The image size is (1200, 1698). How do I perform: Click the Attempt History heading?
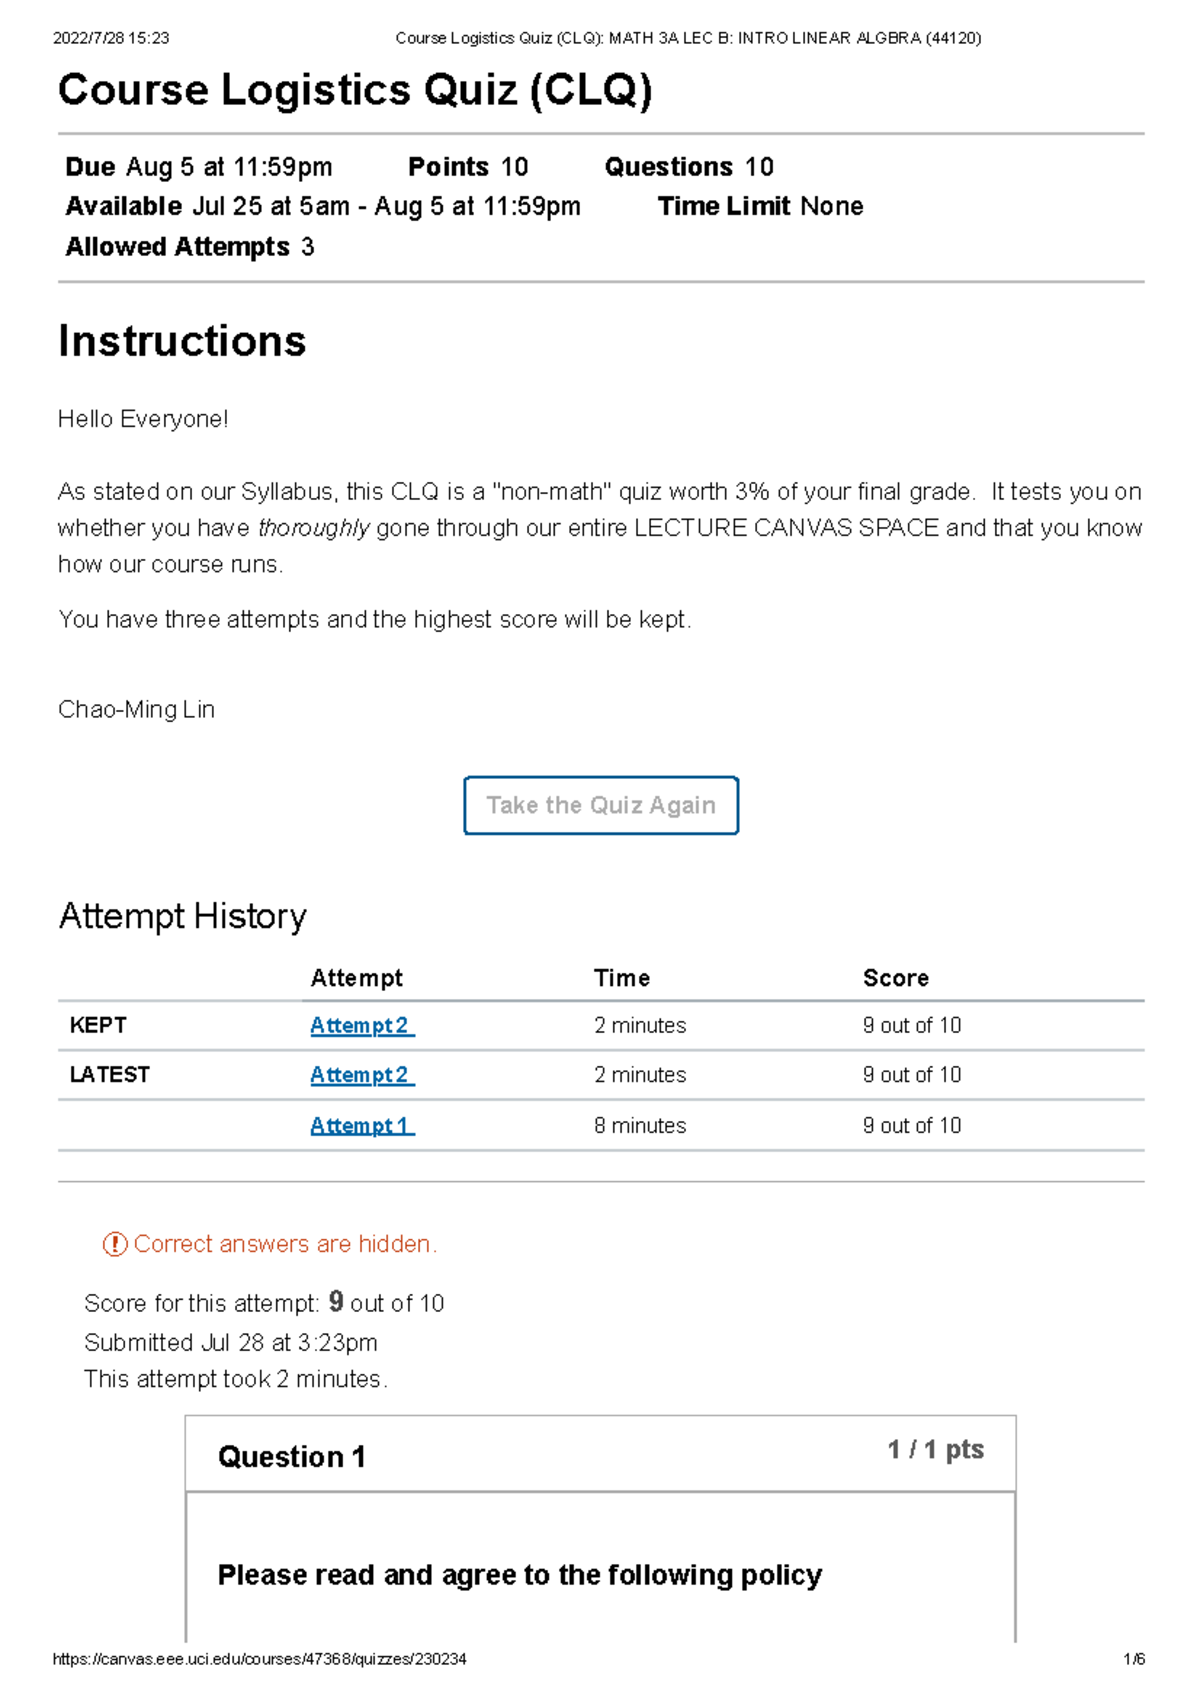pos(183,916)
